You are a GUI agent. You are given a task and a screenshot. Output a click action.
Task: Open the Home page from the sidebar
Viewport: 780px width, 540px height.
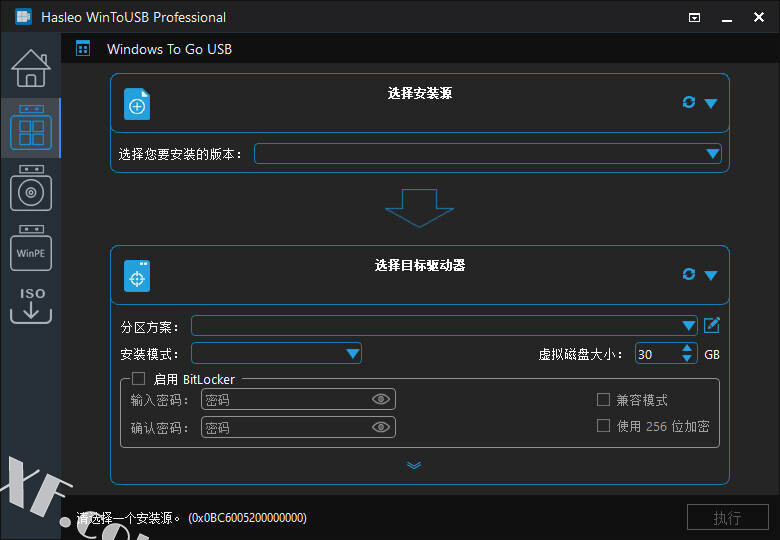click(x=30, y=68)
